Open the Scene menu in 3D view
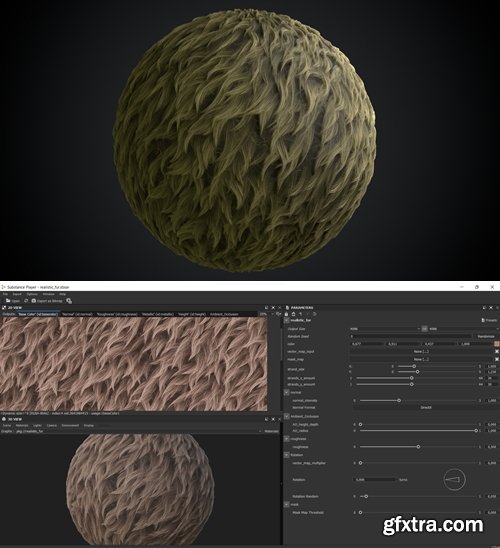Screen dimensions: 500x548 tap(7, 425)
